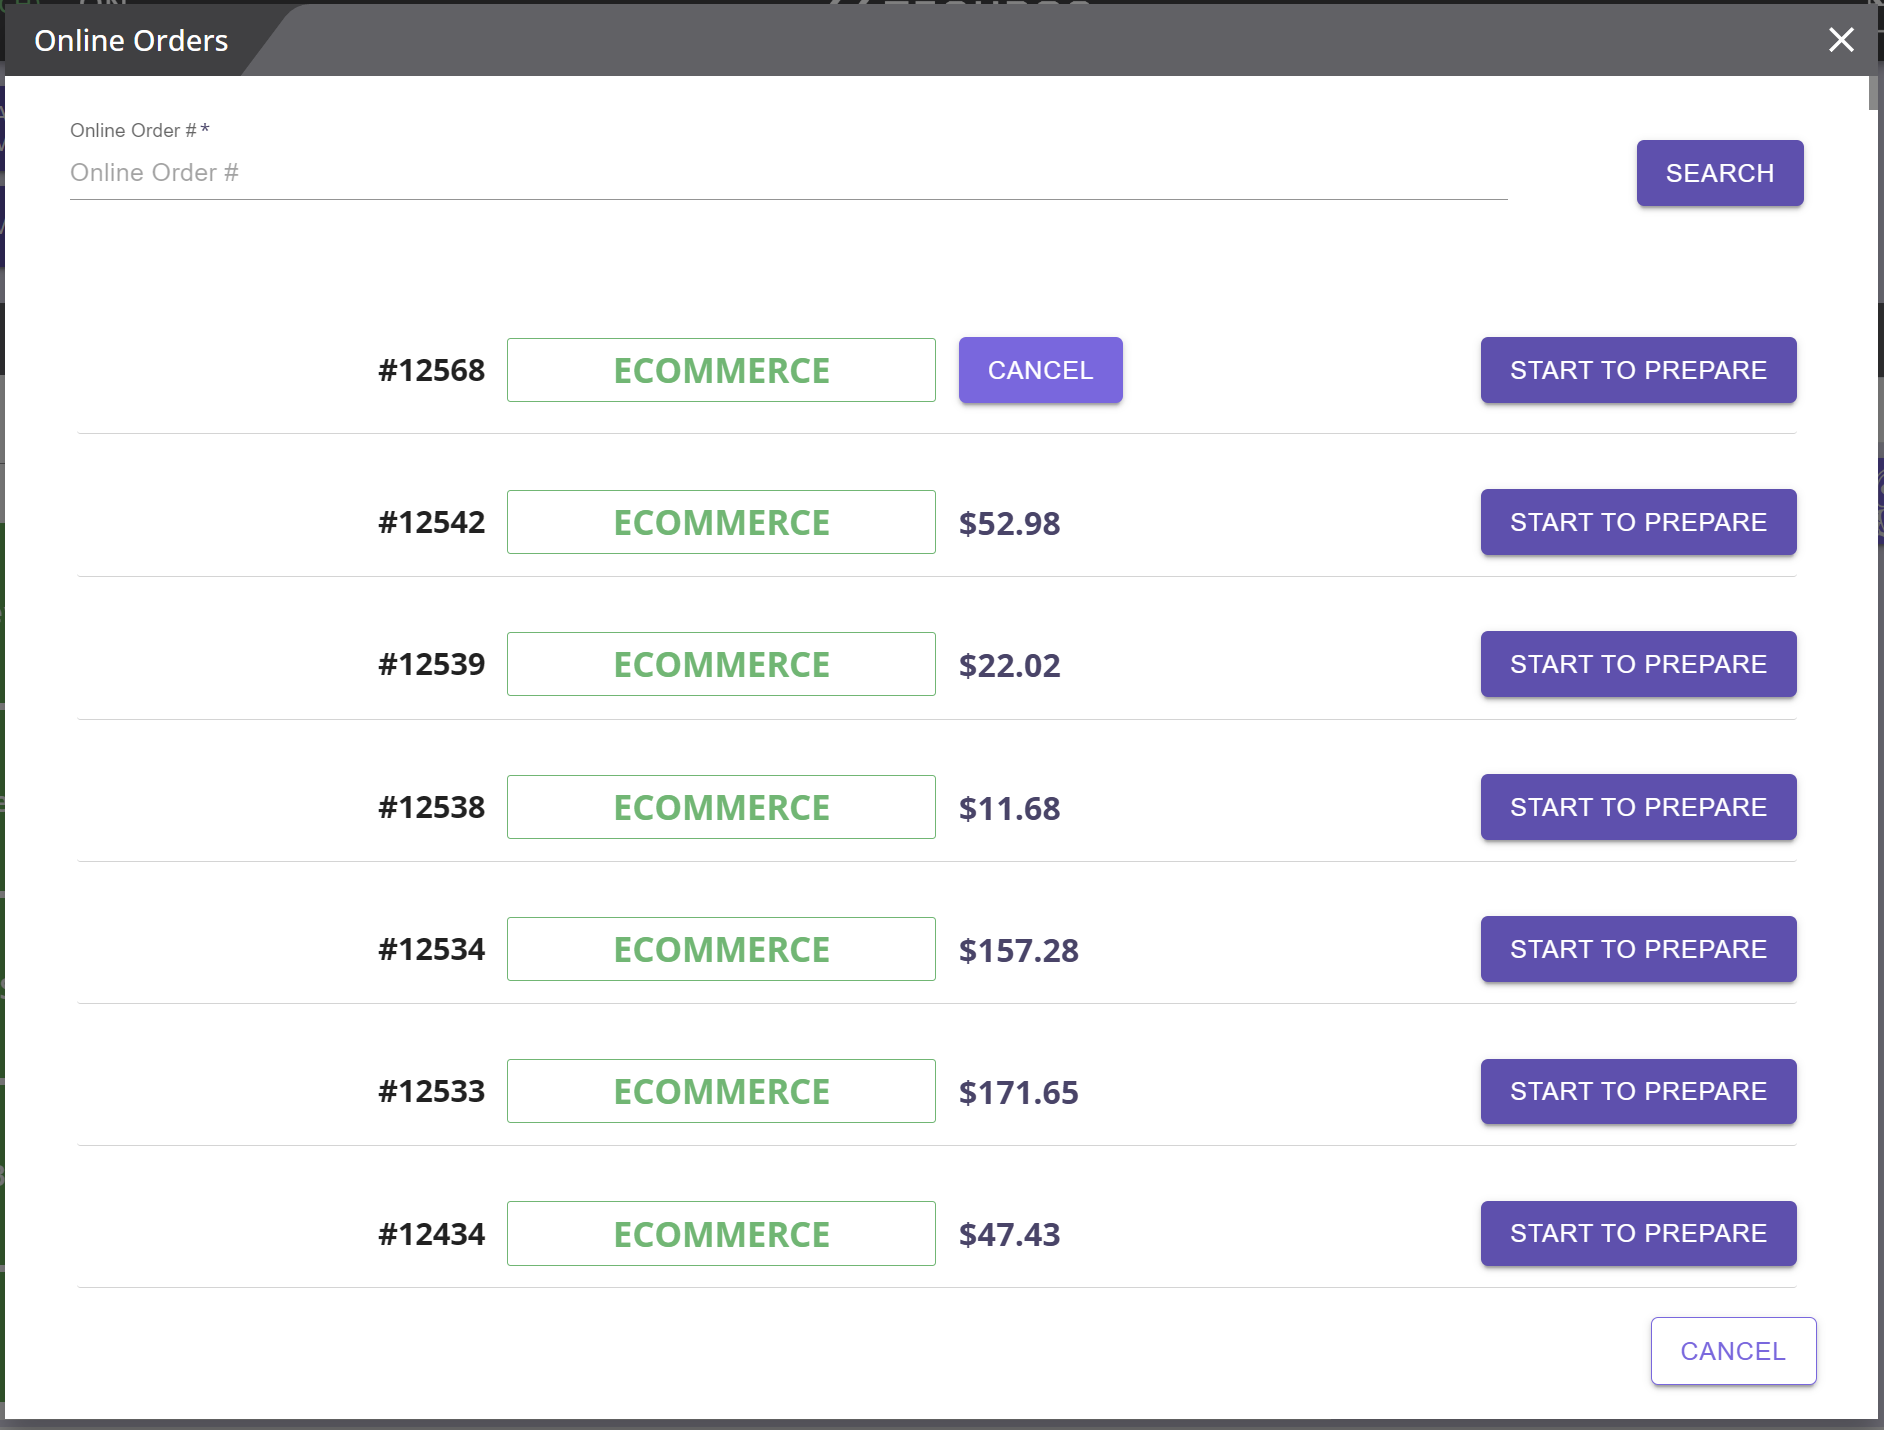Select ECOMMERCE label for order #12568
This screenshot has width=1884, height=1430.
(721, 370)
